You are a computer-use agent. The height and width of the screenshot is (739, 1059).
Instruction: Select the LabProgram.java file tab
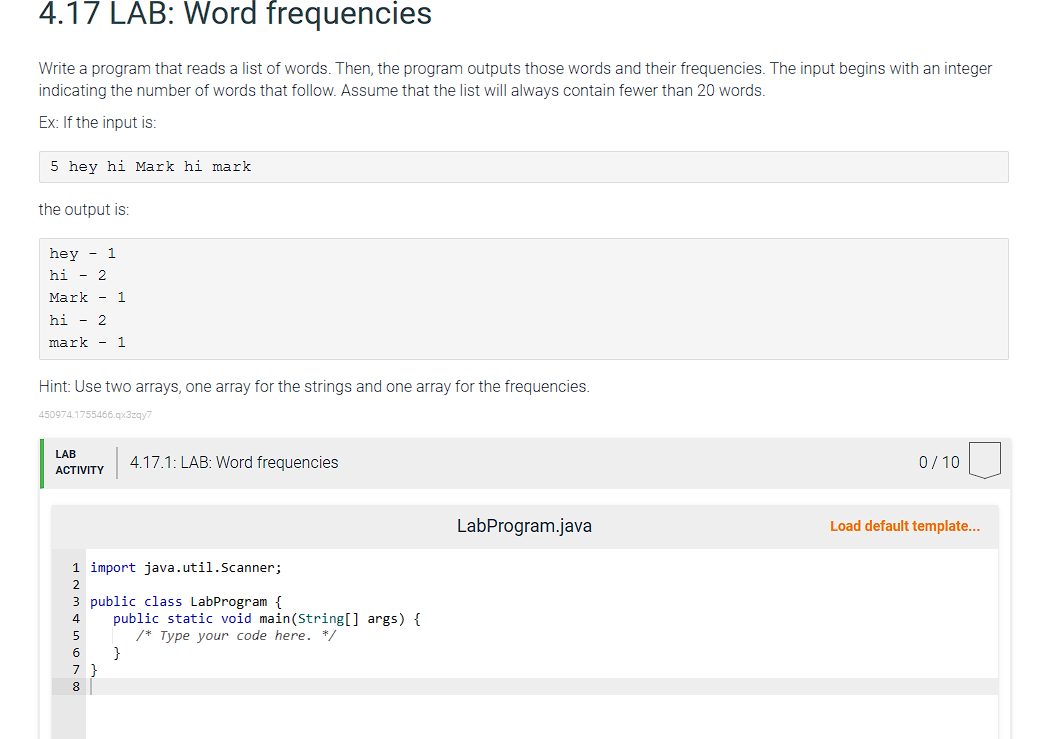pyautogui.click(x=524, y=525)
